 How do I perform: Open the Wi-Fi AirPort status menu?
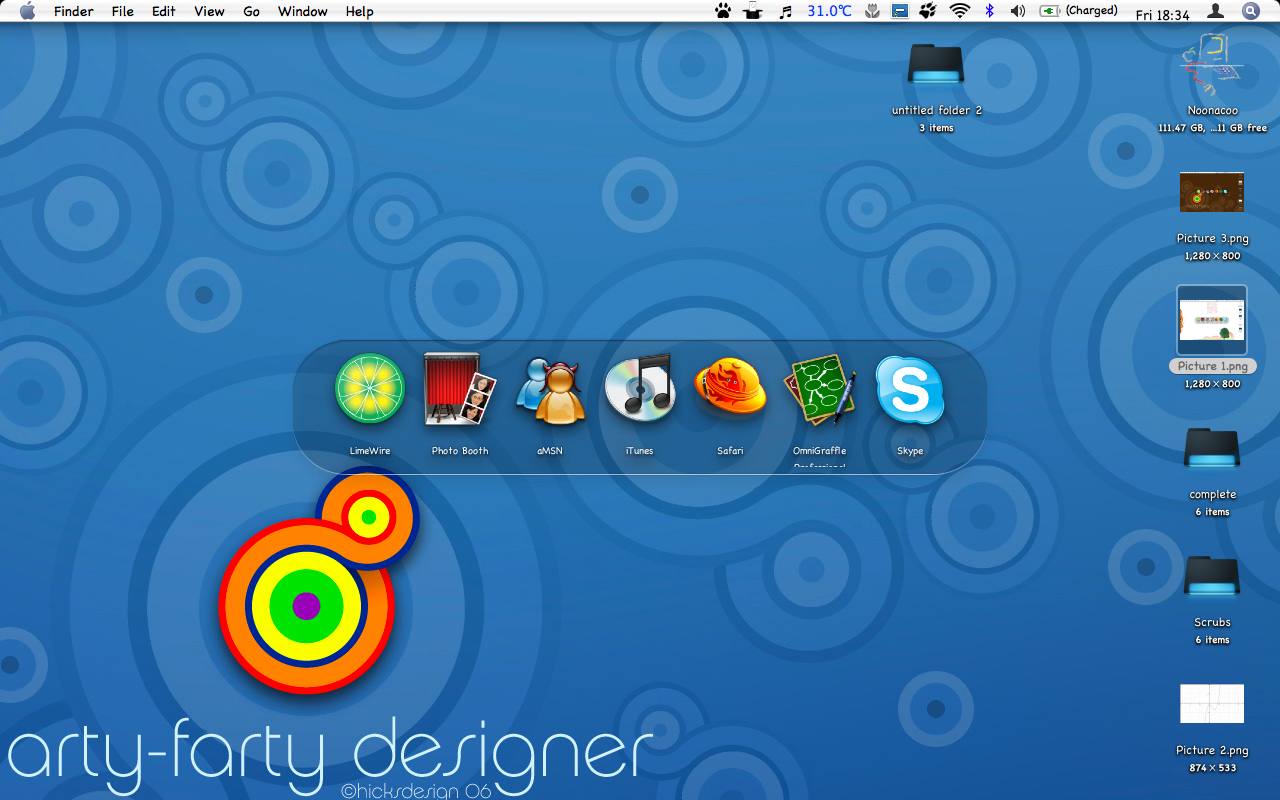[960, 11]
